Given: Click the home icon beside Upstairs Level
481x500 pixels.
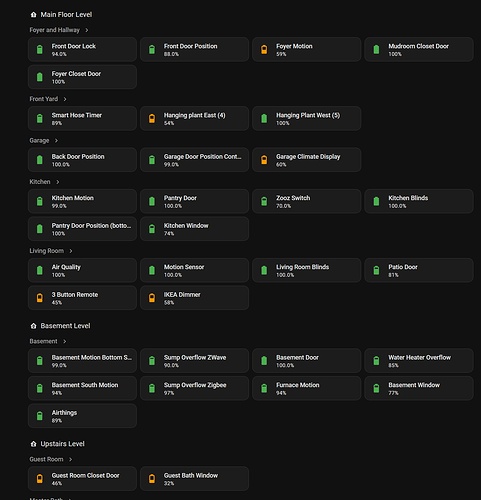Looking at the screenshot, I should (33, 444).
